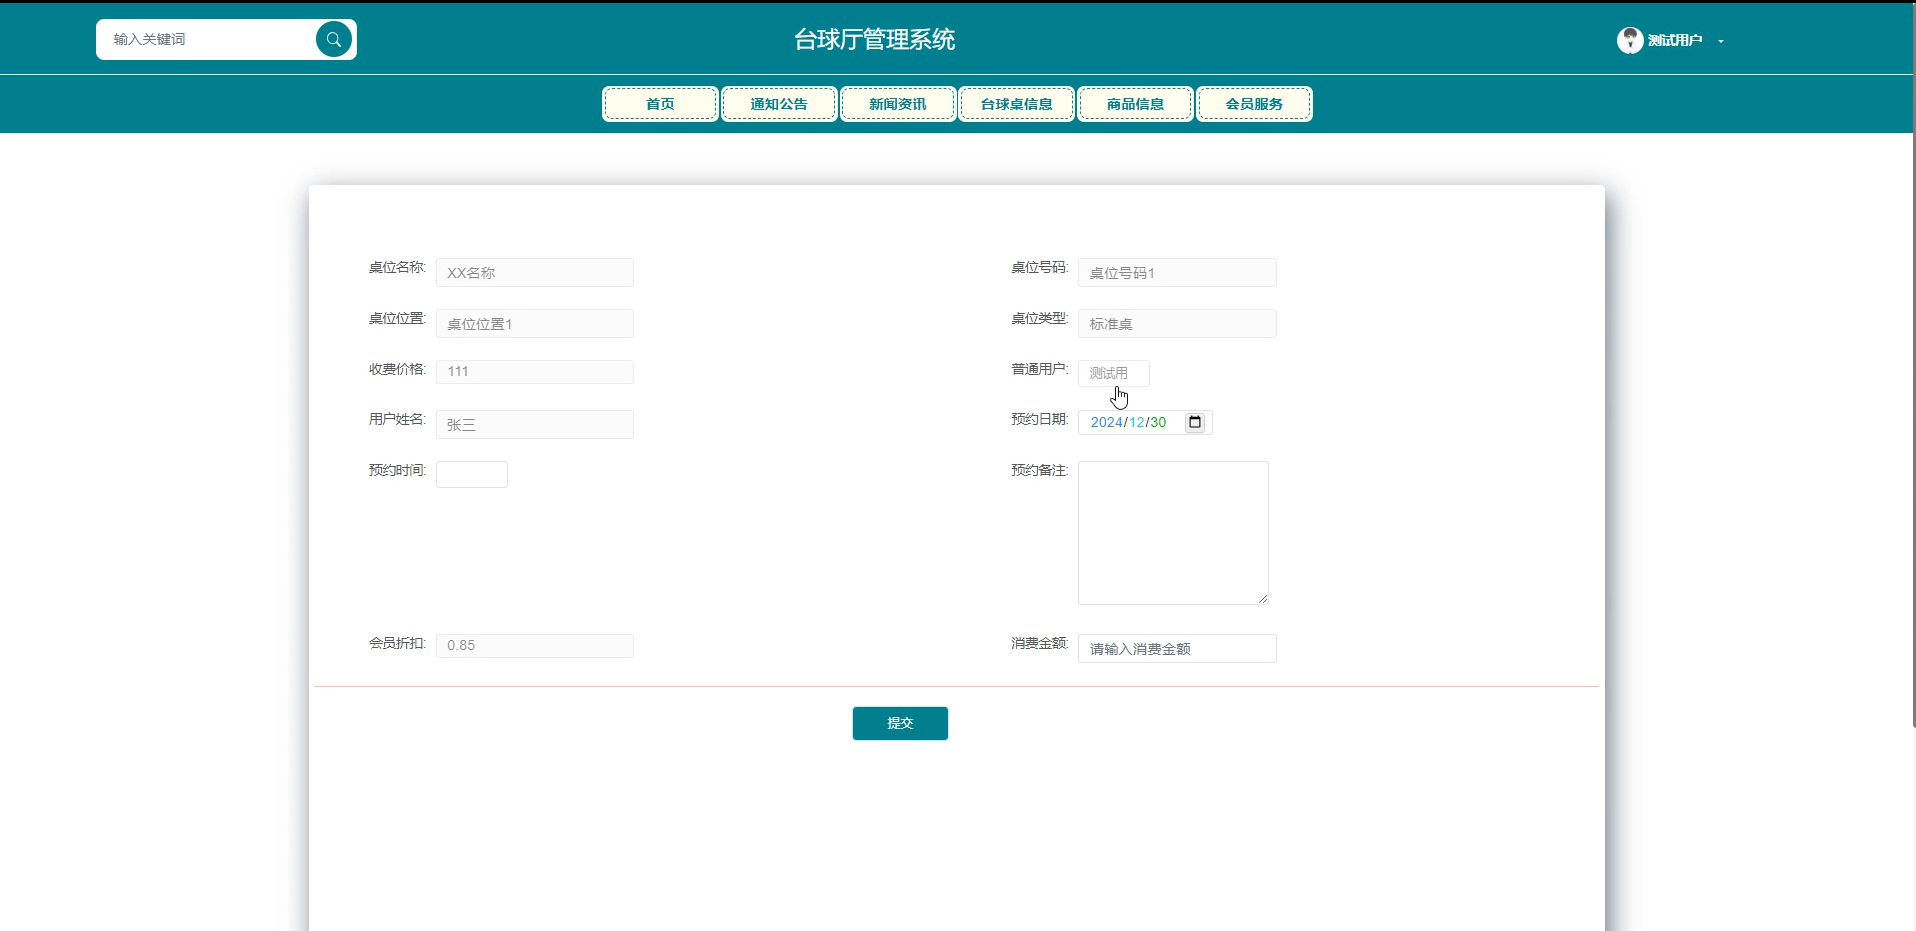
Task: Click the empty 预约时间 input
Action: click(x=472, y=474)
